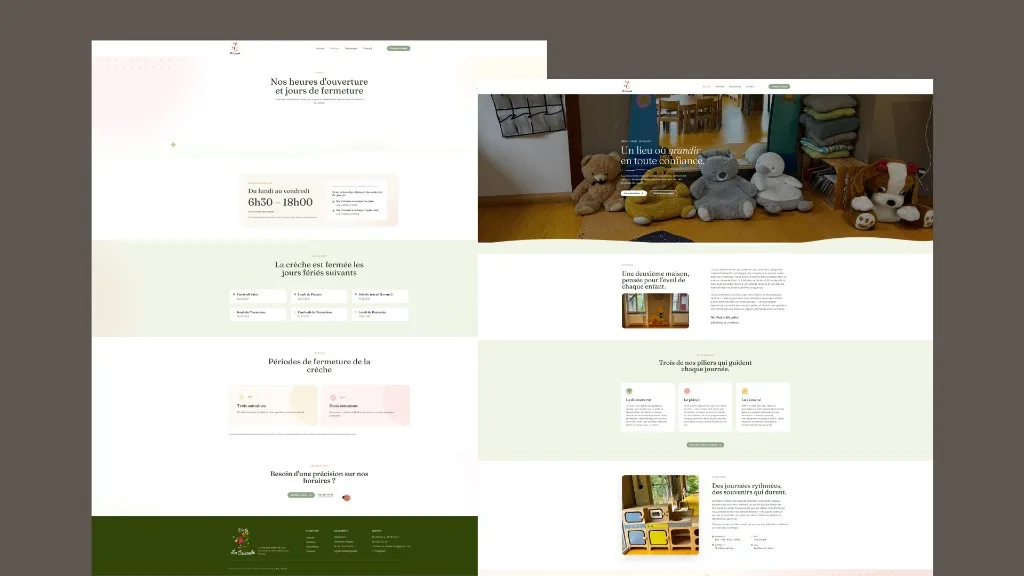Click the crèche logo in the homepage header
The width and height of the screenshot is (1024, 576).
[627, 86]
